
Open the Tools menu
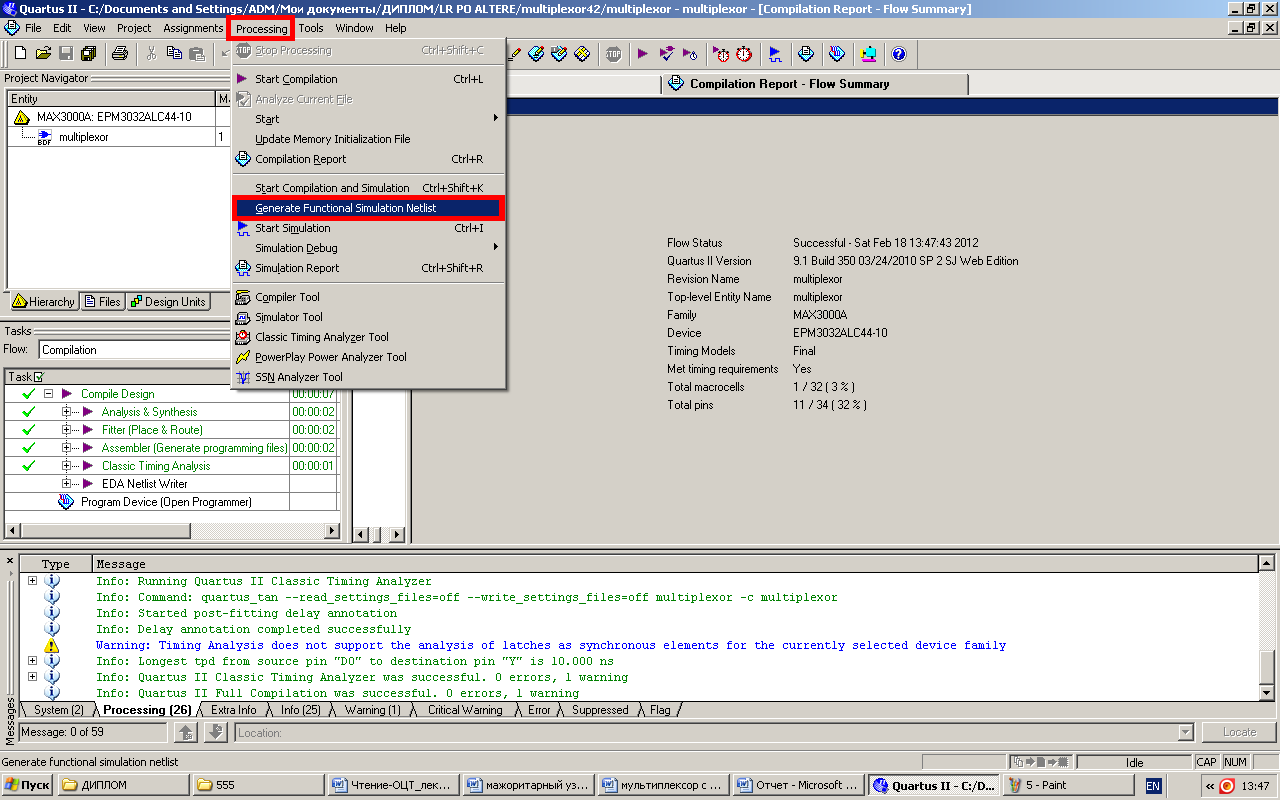311,28
